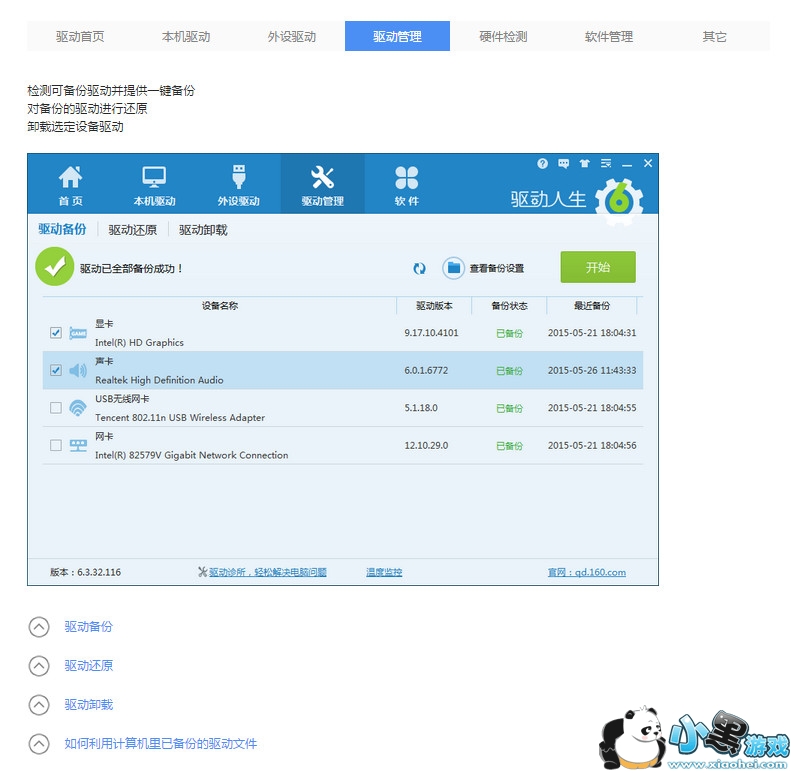Select the Realtek High Definition Audio row
Screen dimensions: 791x773
click(343, 370)
